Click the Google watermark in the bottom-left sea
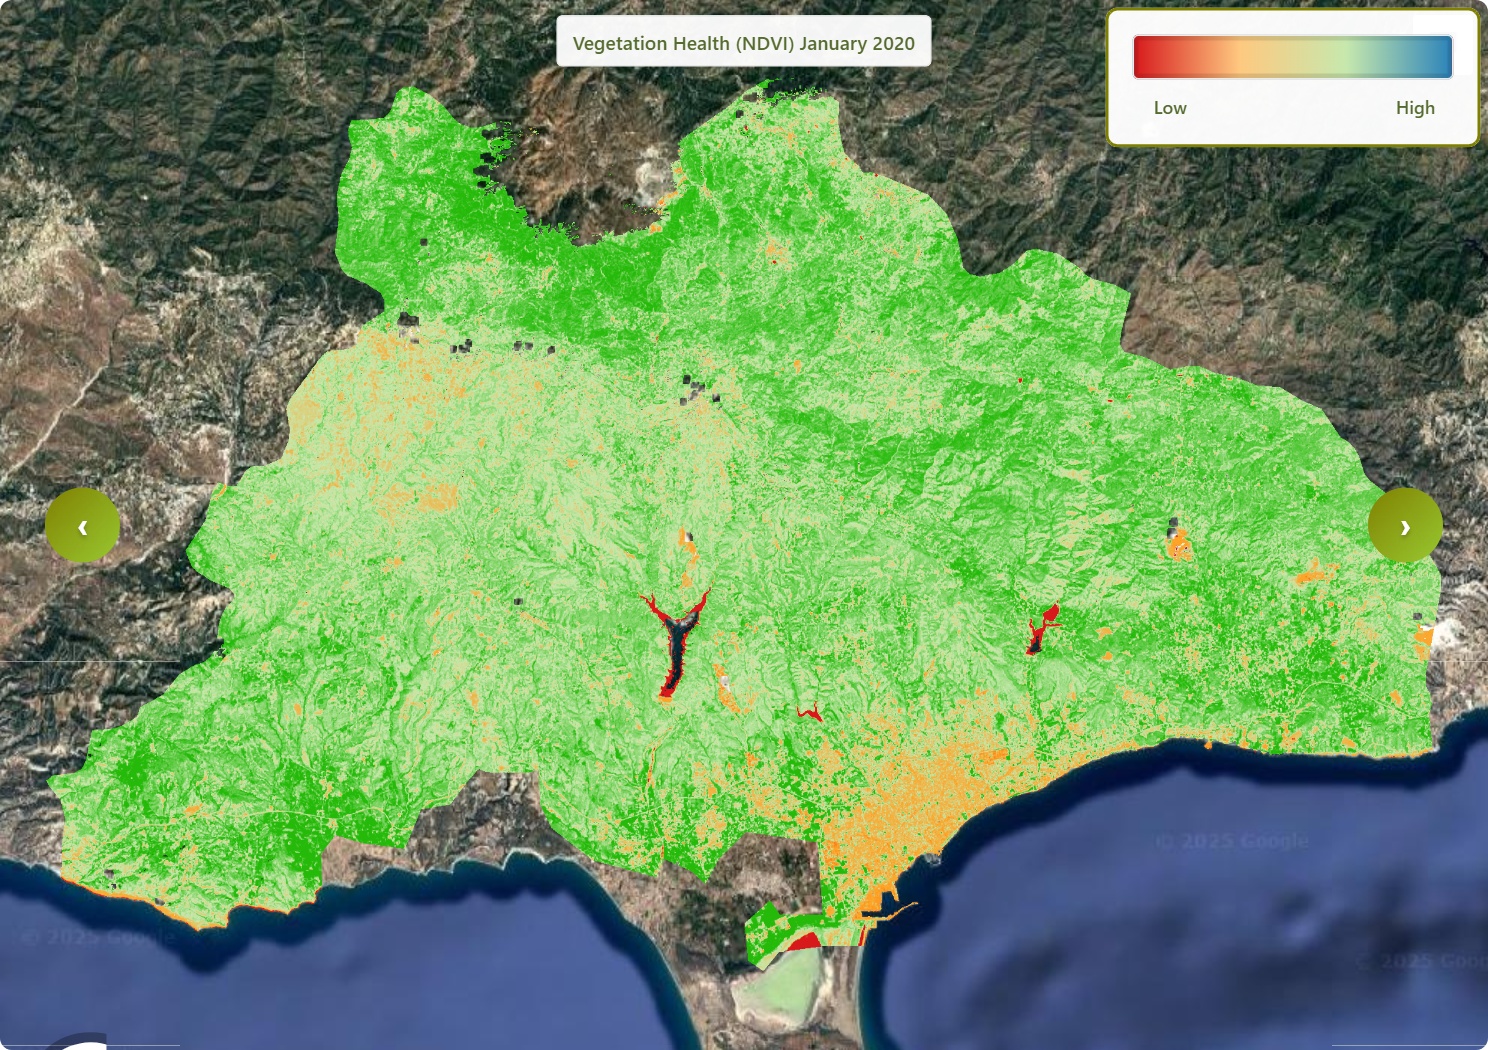The image size is (1488, 1050). 98,937
